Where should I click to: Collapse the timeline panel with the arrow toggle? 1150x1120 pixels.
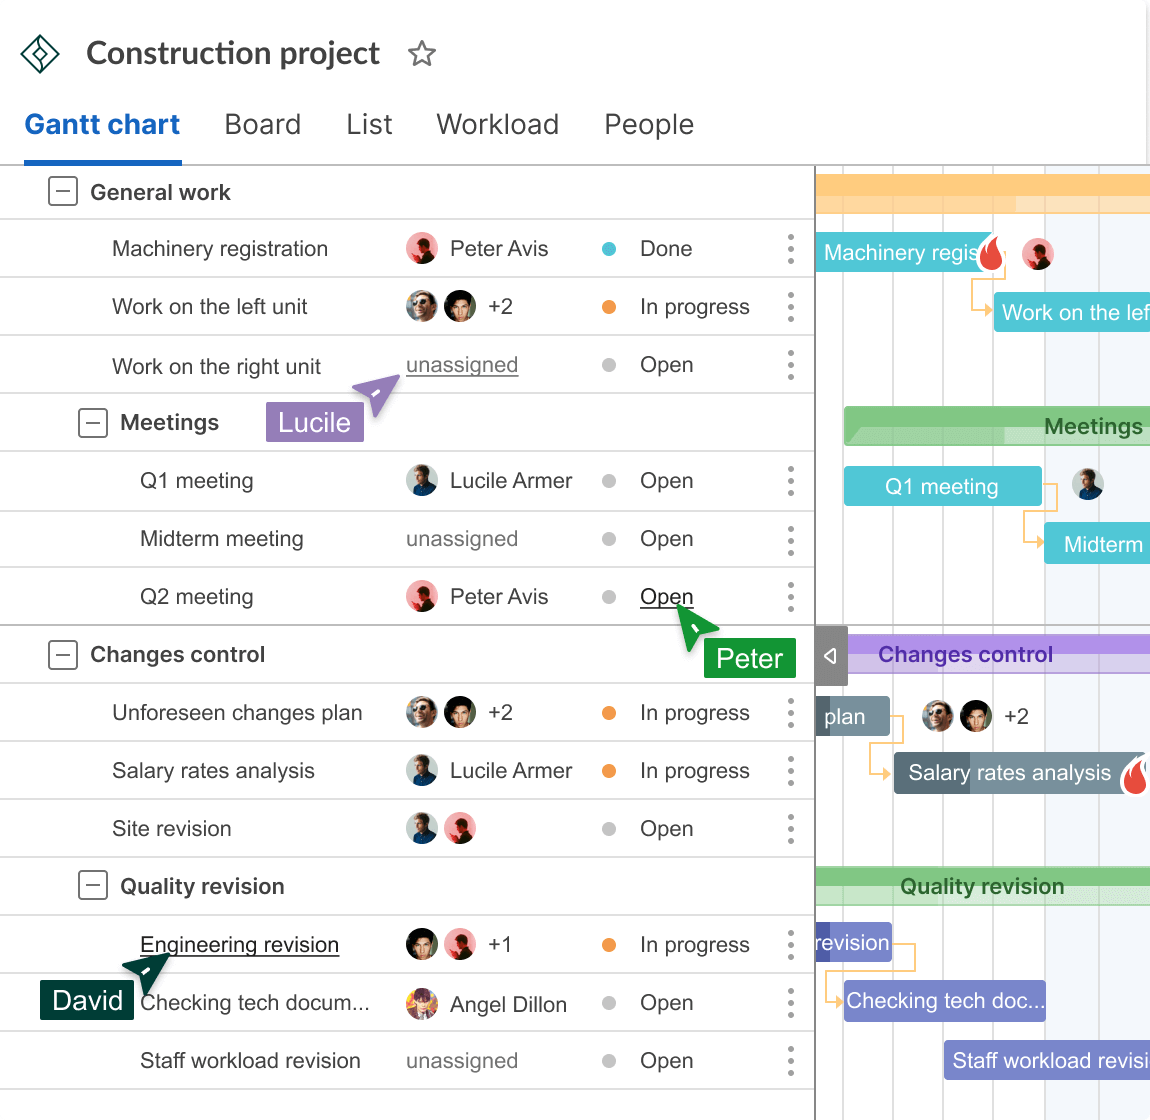pos(830,655)
